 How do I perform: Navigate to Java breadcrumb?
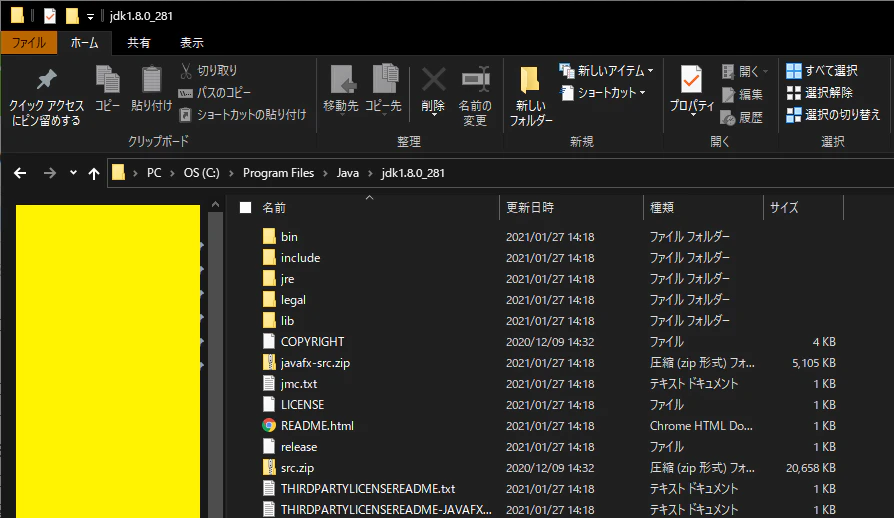tap(347, 173)
